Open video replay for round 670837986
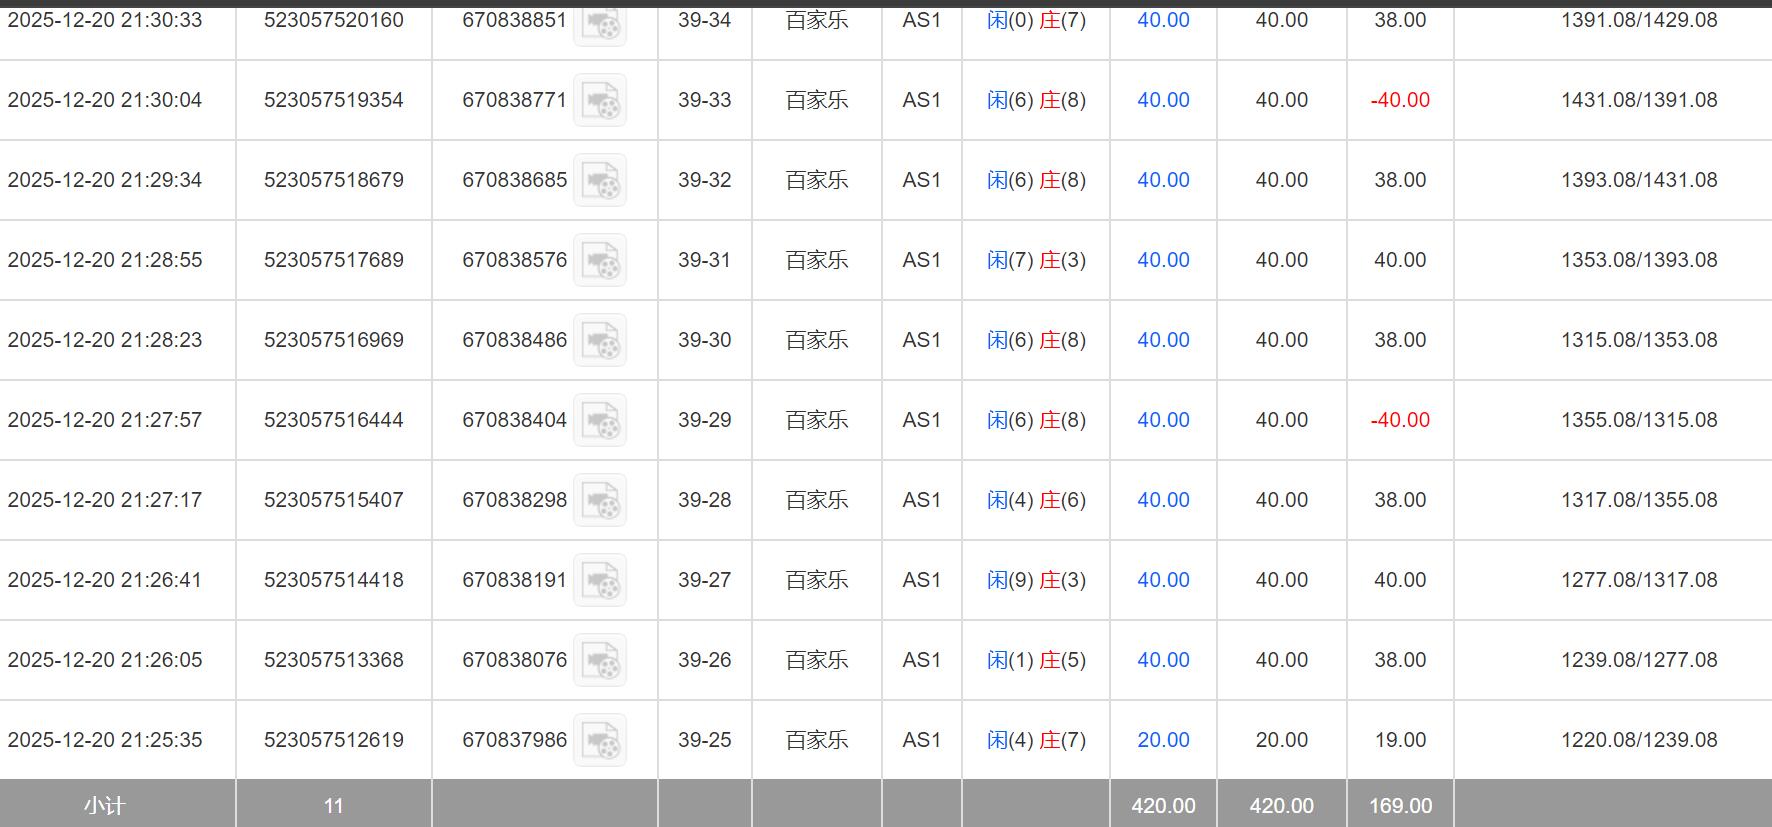Image resolution: width=1772 pixels, height=827 pixels. click(x=600, y=740)
